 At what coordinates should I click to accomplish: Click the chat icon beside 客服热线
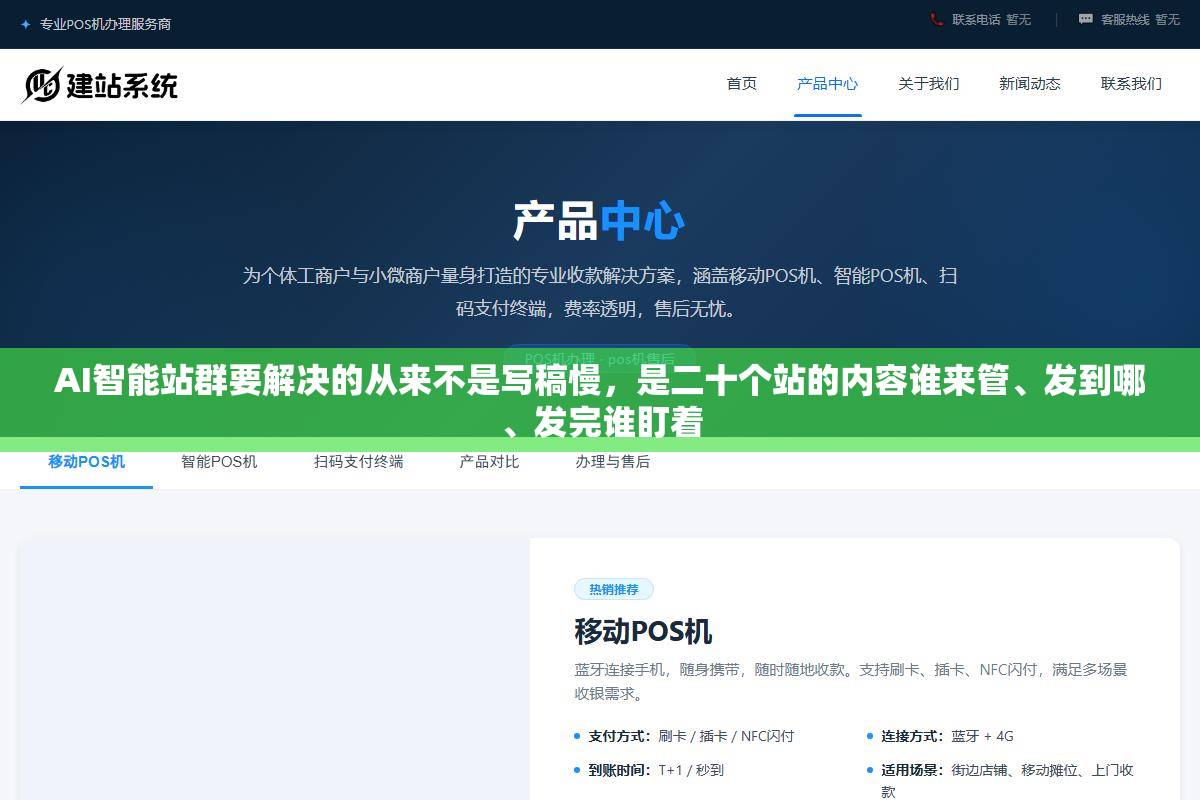coord(1085,19)
